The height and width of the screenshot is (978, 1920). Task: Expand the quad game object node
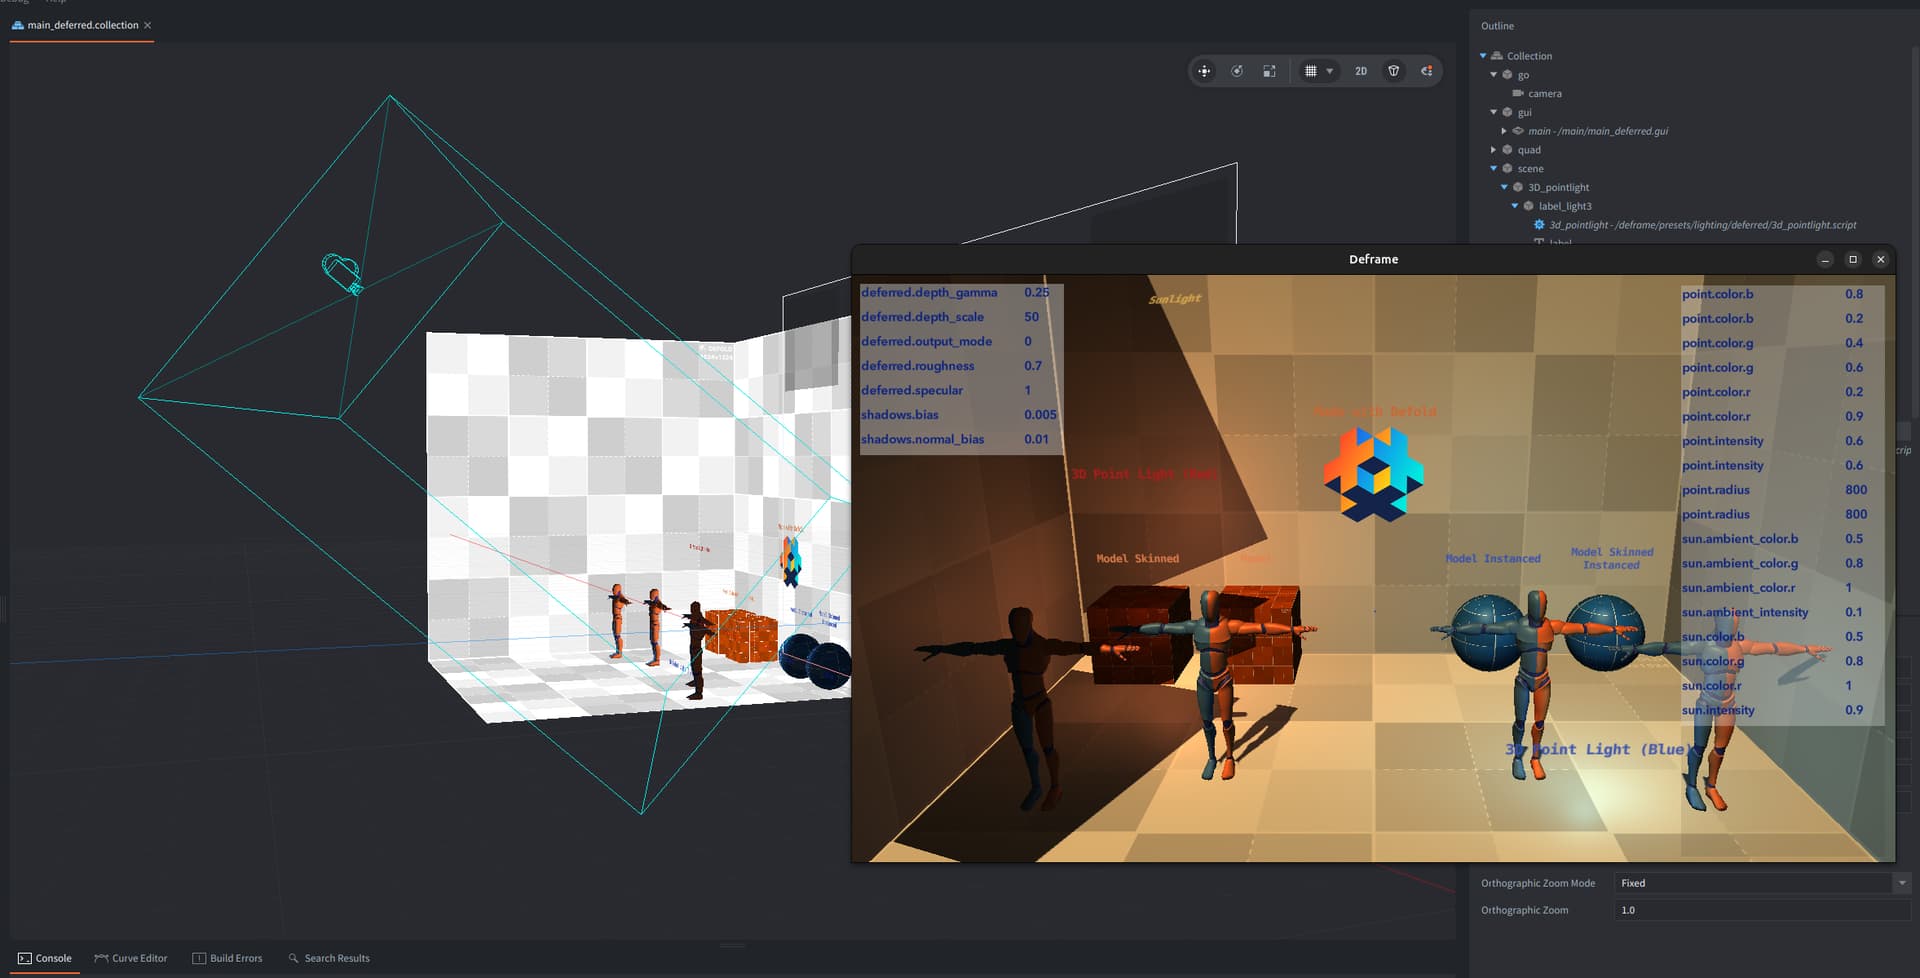point(1494,150)
